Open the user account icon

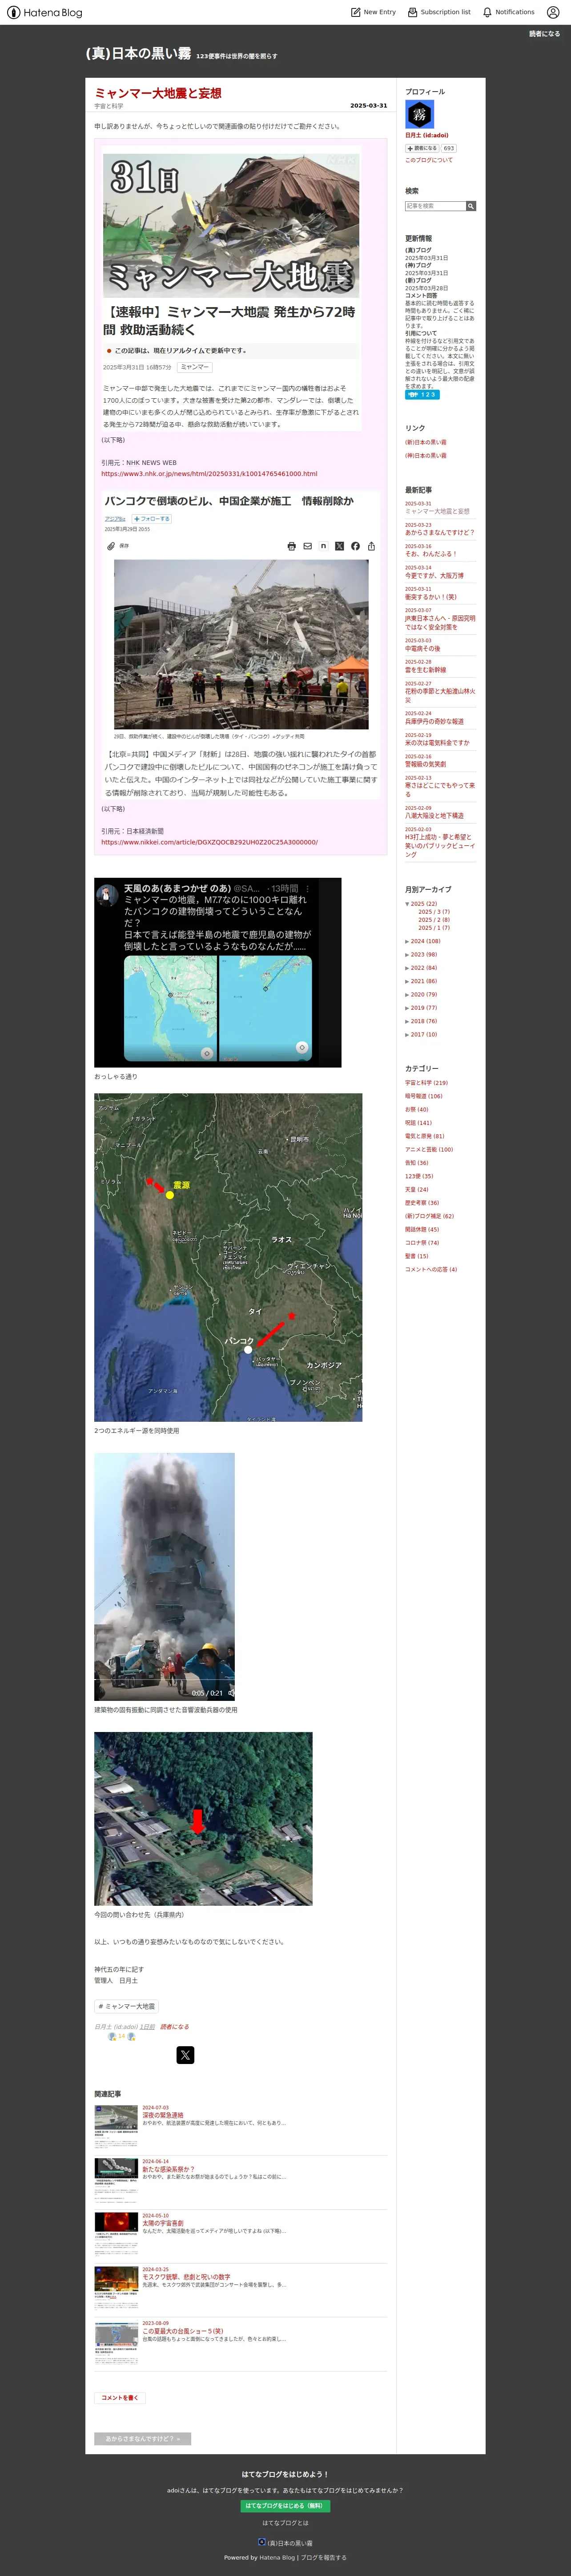pos(553,12)
